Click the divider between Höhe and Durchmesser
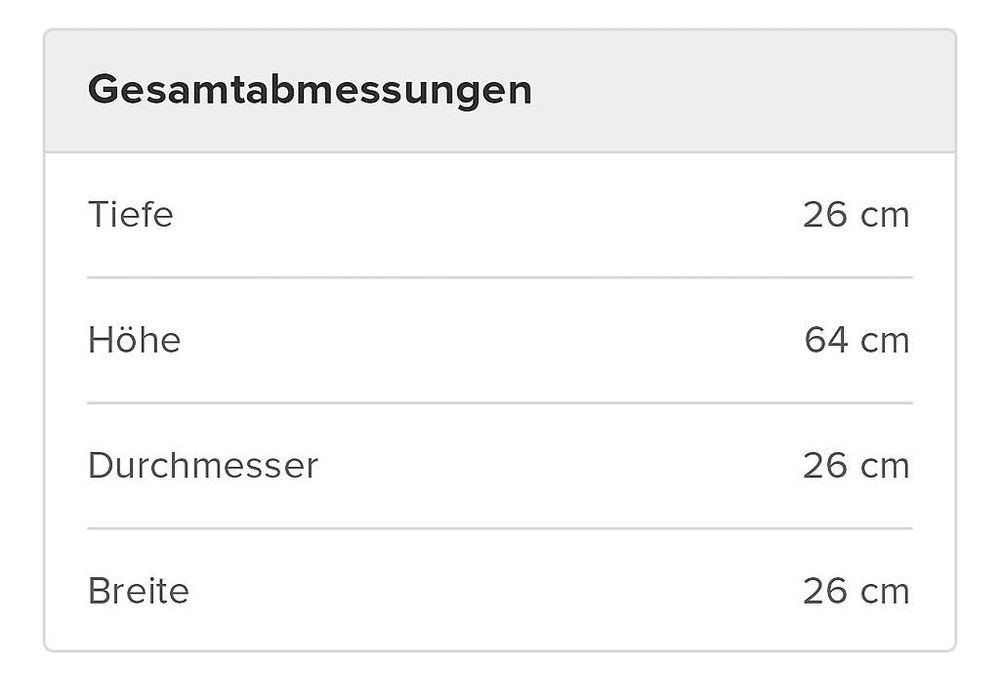This screenshot has height=678, width=1000. pos(500,403)
